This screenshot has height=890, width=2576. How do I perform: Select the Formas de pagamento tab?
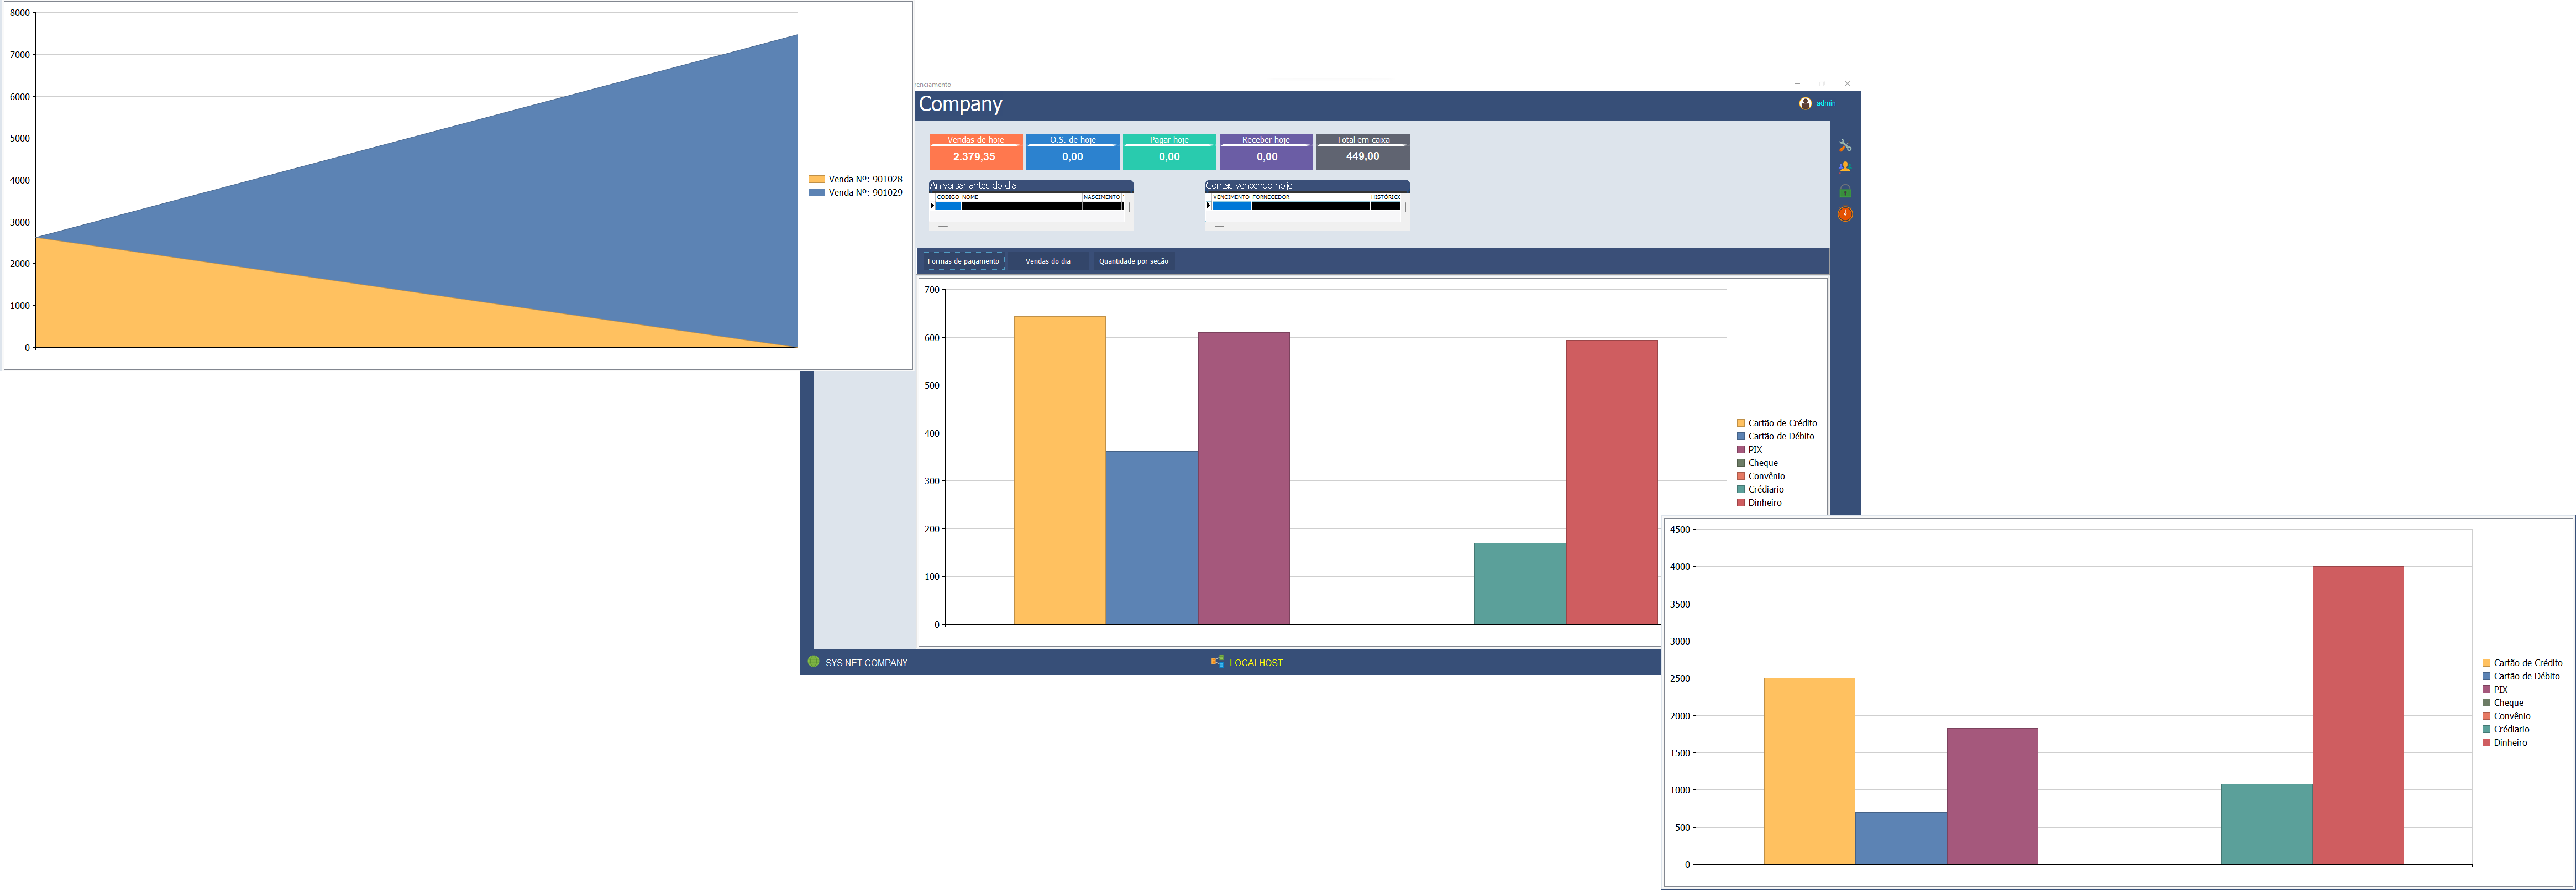point(963,261)
